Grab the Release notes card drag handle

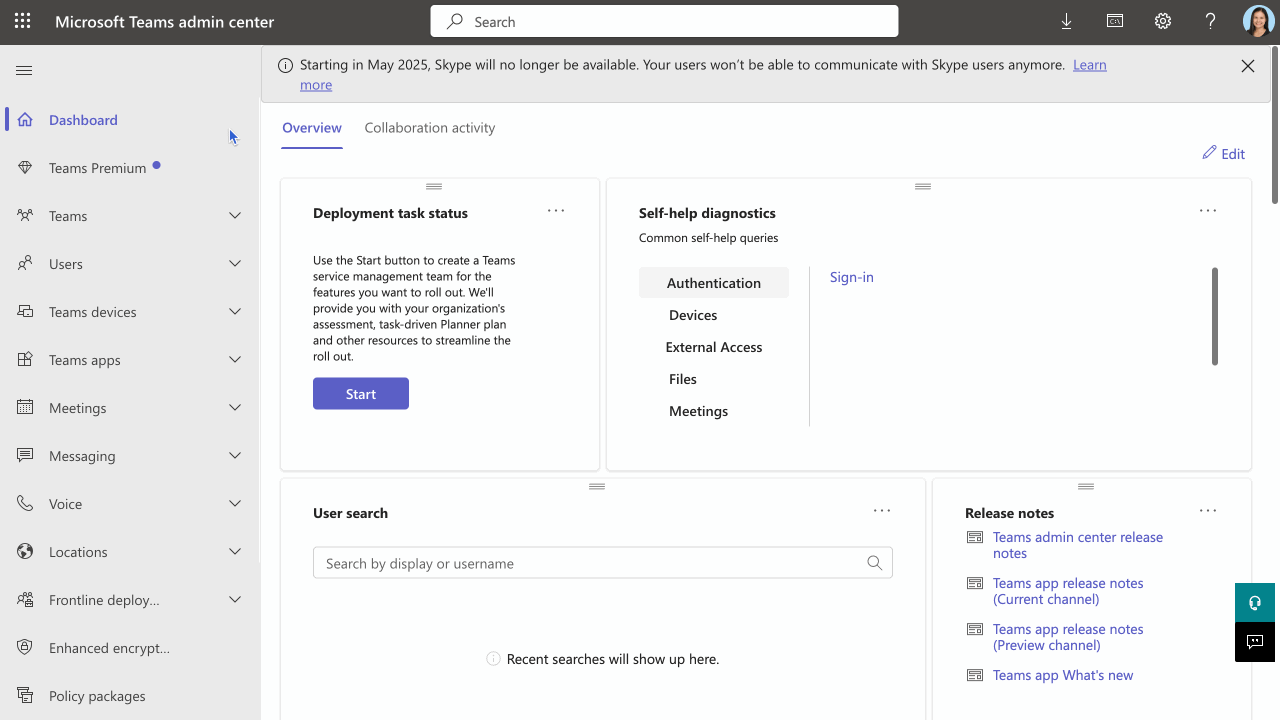tap(1086, 486)
